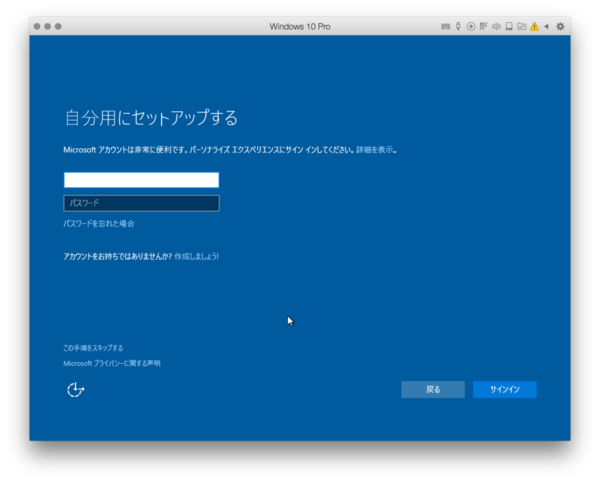Click the red close window button
600x483 pixels.
click(x=37, y=26)
